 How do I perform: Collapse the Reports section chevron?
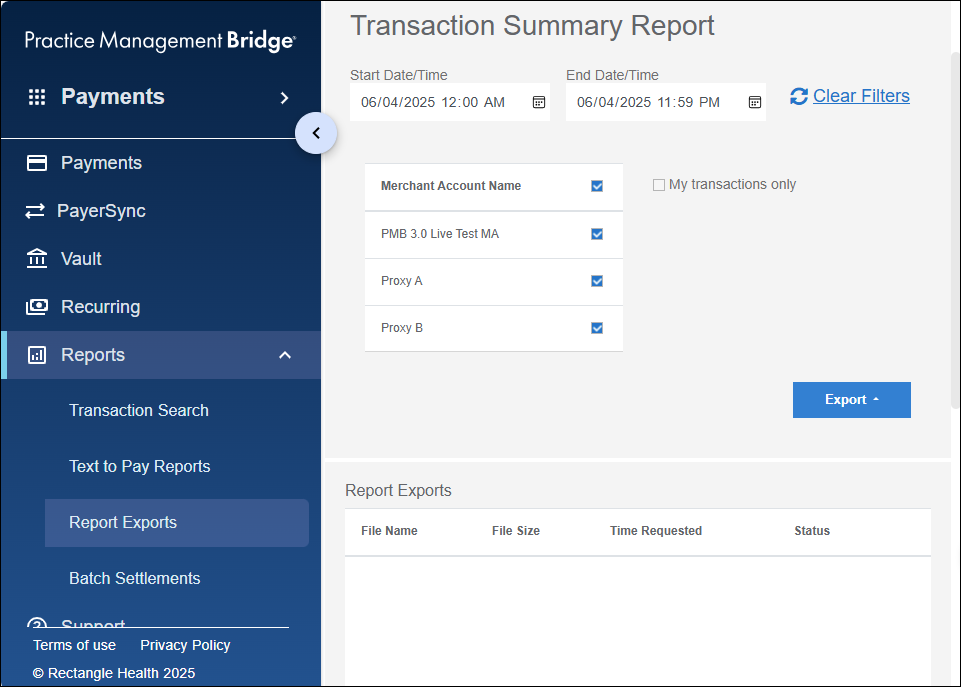click(285, 354)
